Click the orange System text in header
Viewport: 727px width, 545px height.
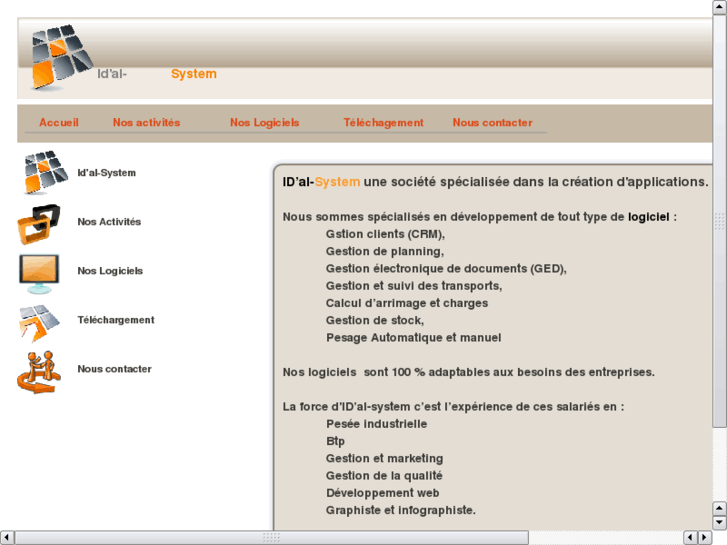click(x=194, y=74)
